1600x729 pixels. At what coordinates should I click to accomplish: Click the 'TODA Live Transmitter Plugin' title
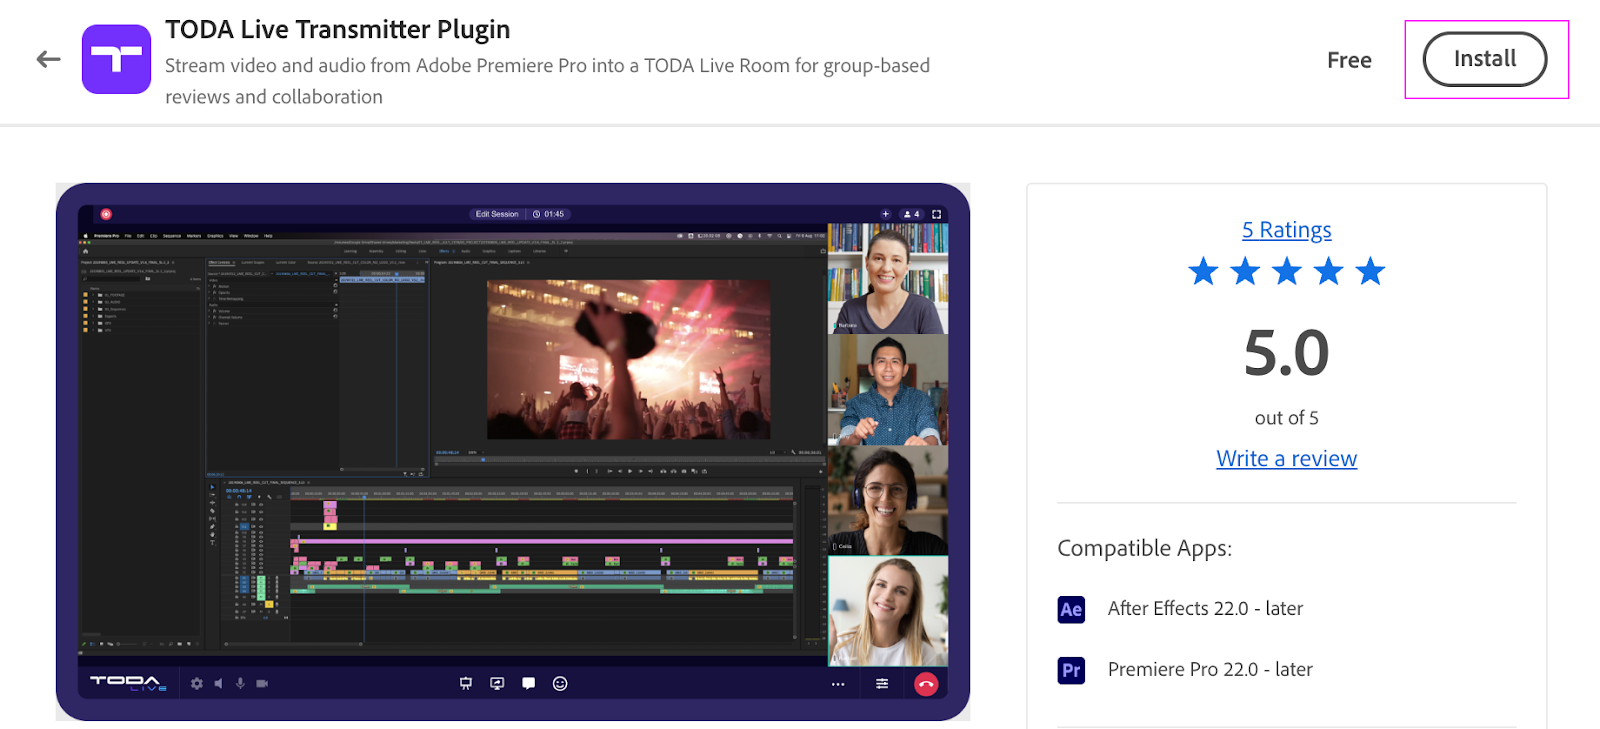338,29
